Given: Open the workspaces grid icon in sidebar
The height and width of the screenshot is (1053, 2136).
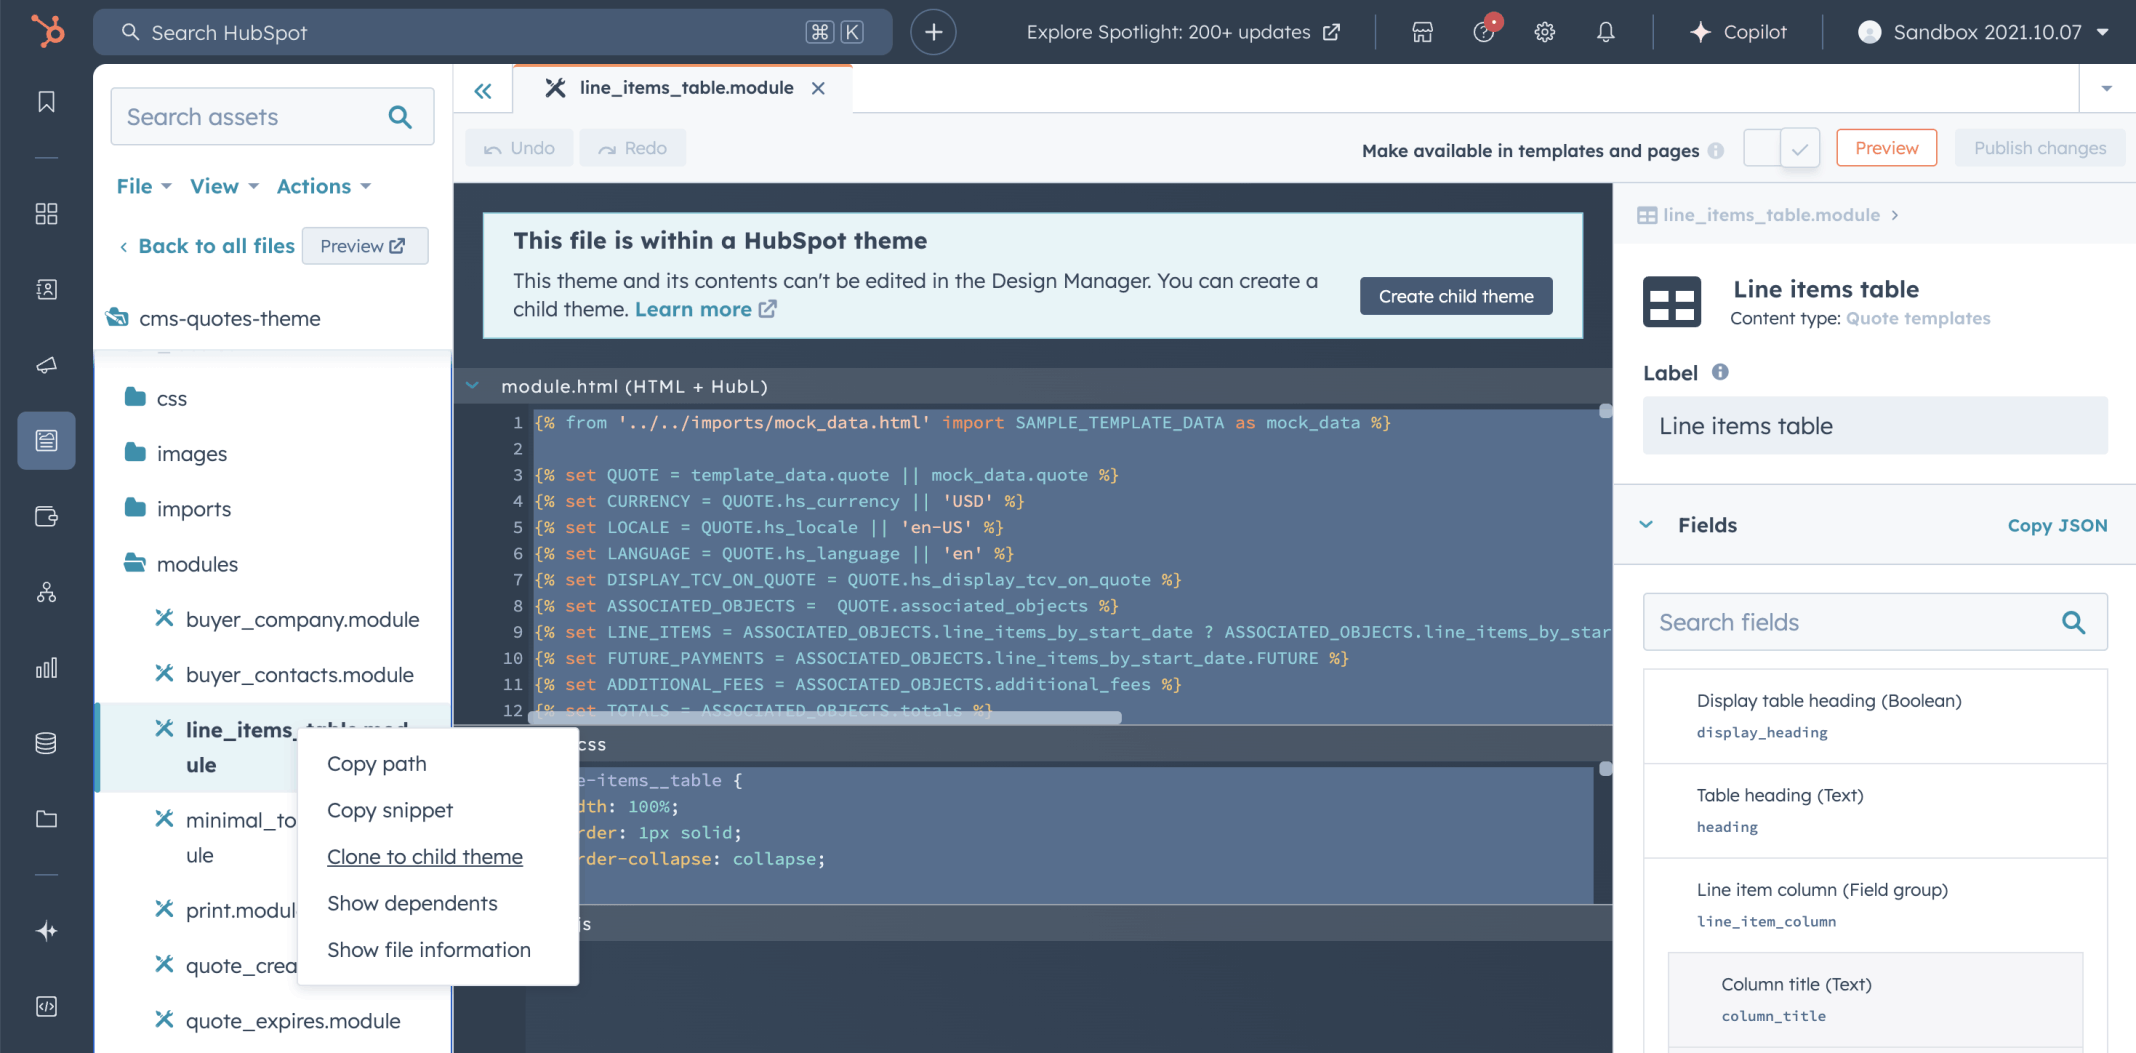Looking at the screenshot, I should (46, 214).
